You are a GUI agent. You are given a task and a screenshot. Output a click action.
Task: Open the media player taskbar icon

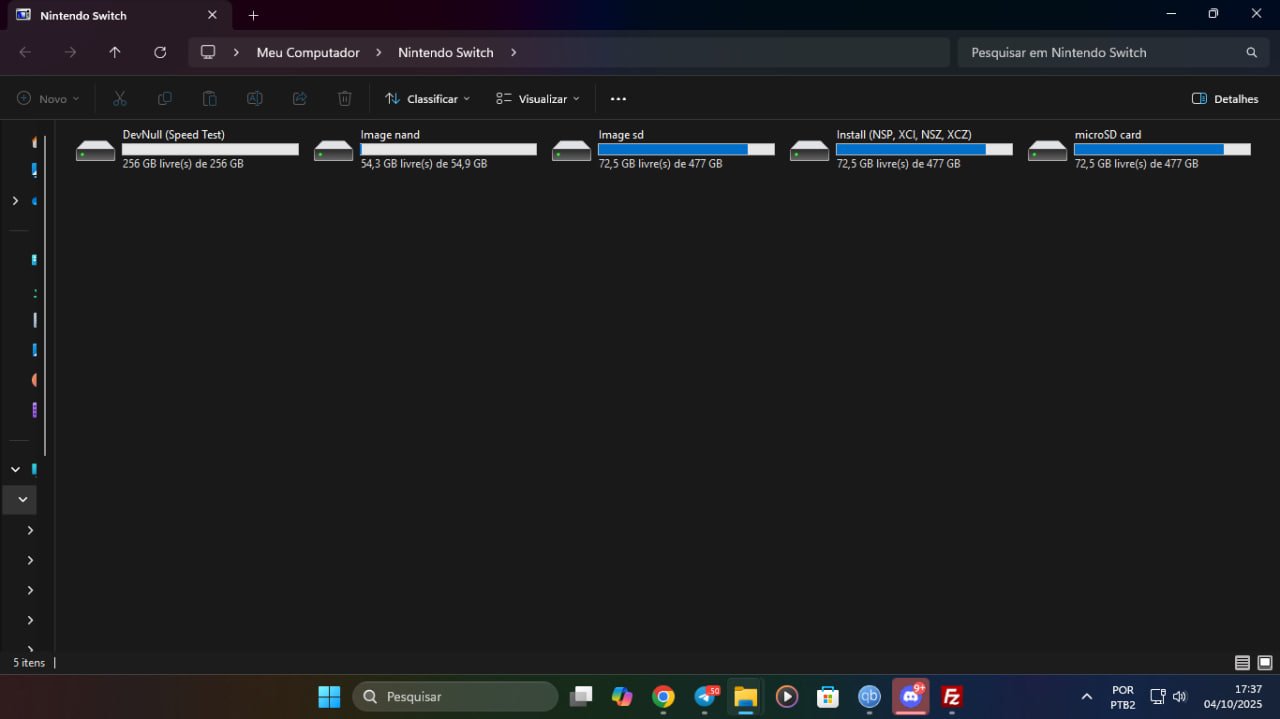point(787,696)
